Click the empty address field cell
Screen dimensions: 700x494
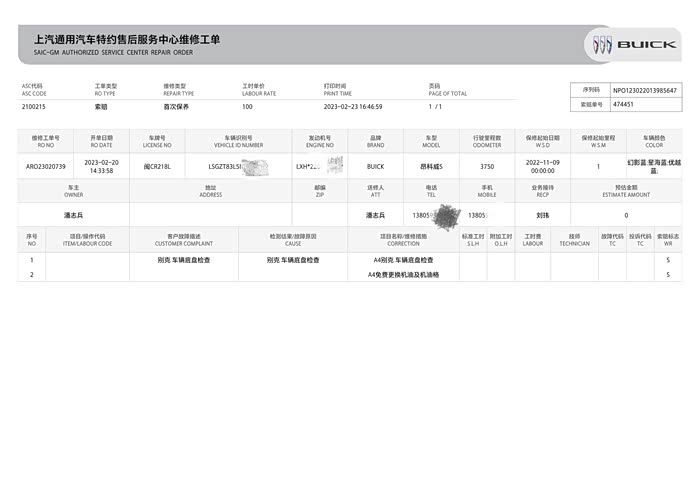click(x=211, y=215)
